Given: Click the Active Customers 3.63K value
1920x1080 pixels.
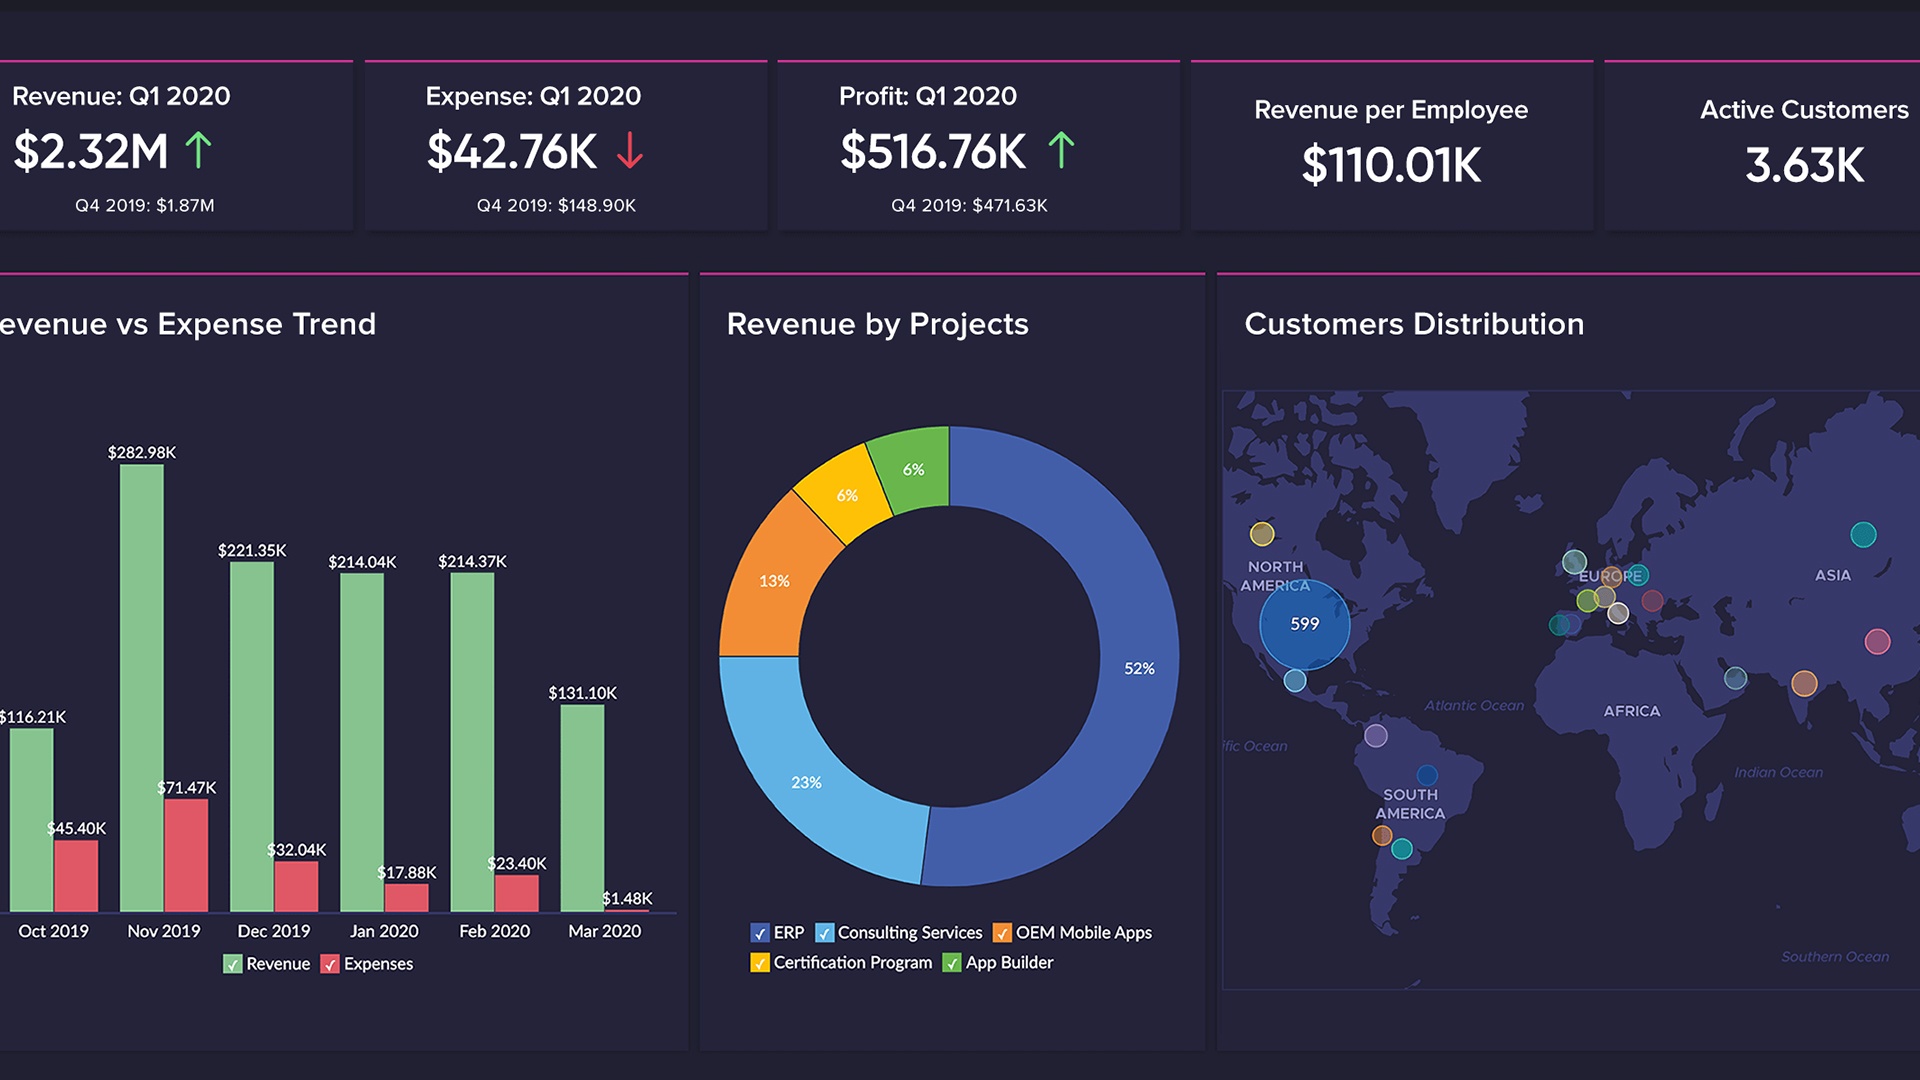Looking at the screenshot, I should pos(1805,165).
